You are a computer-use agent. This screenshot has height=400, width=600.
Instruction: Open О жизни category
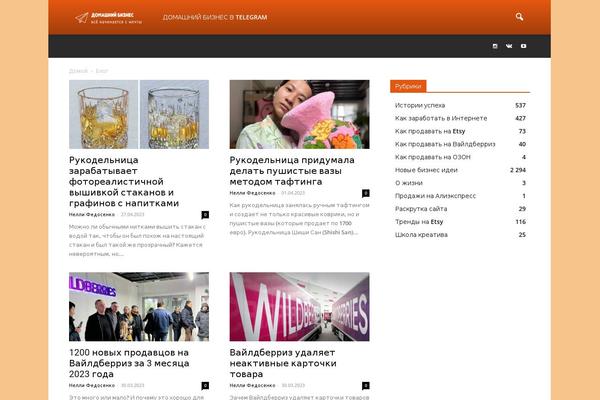point(409,183)
